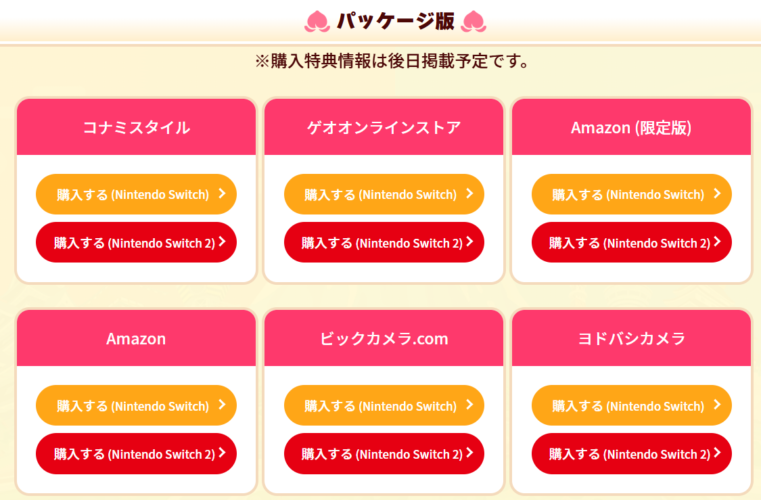Buy Nintendo Switch version at ビックカメラ.com
This screenshot has height=500, width=761.
[384, 406]
